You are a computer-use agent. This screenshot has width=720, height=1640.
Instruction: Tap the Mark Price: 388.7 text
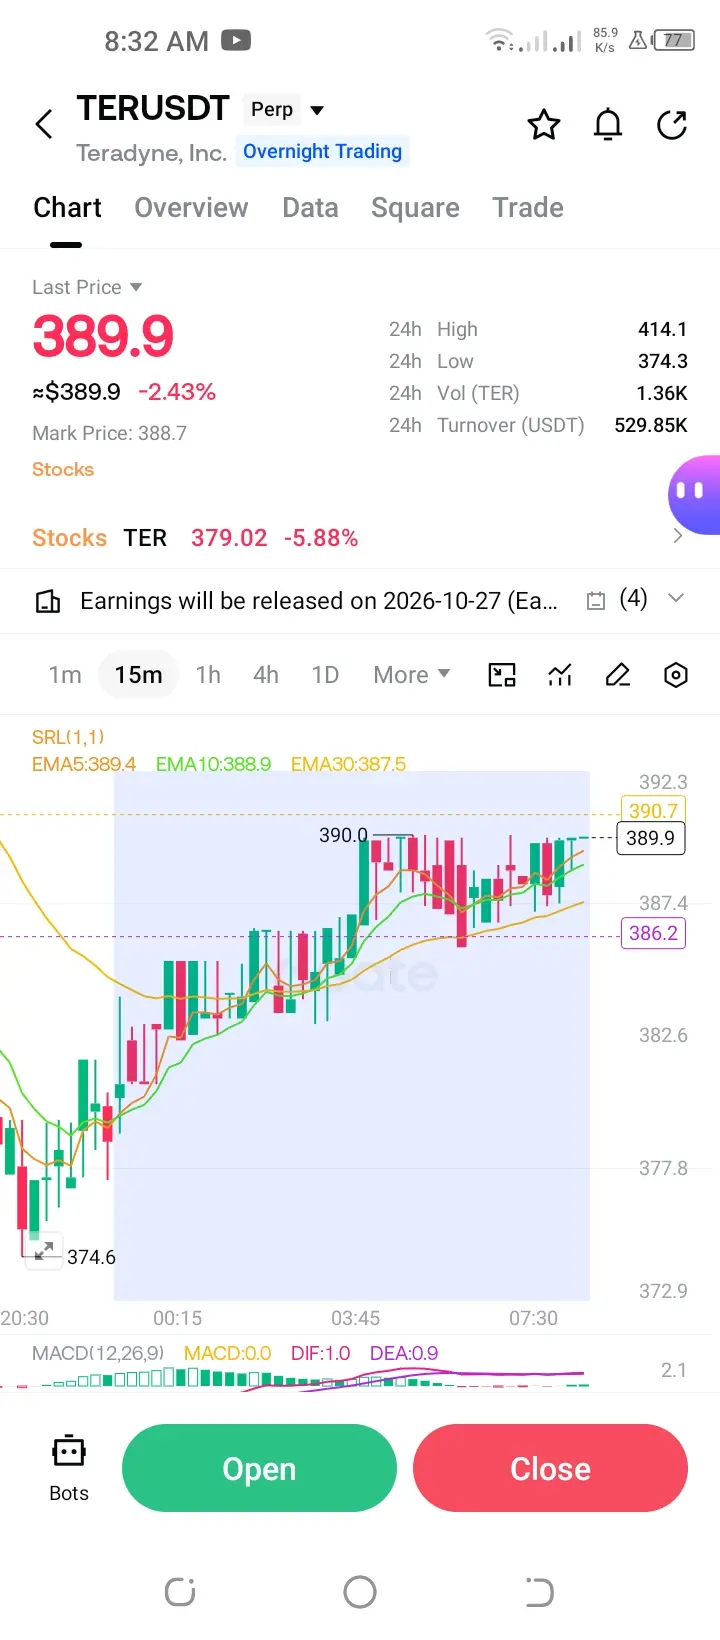pyautogui.click(x=109, y=433)
